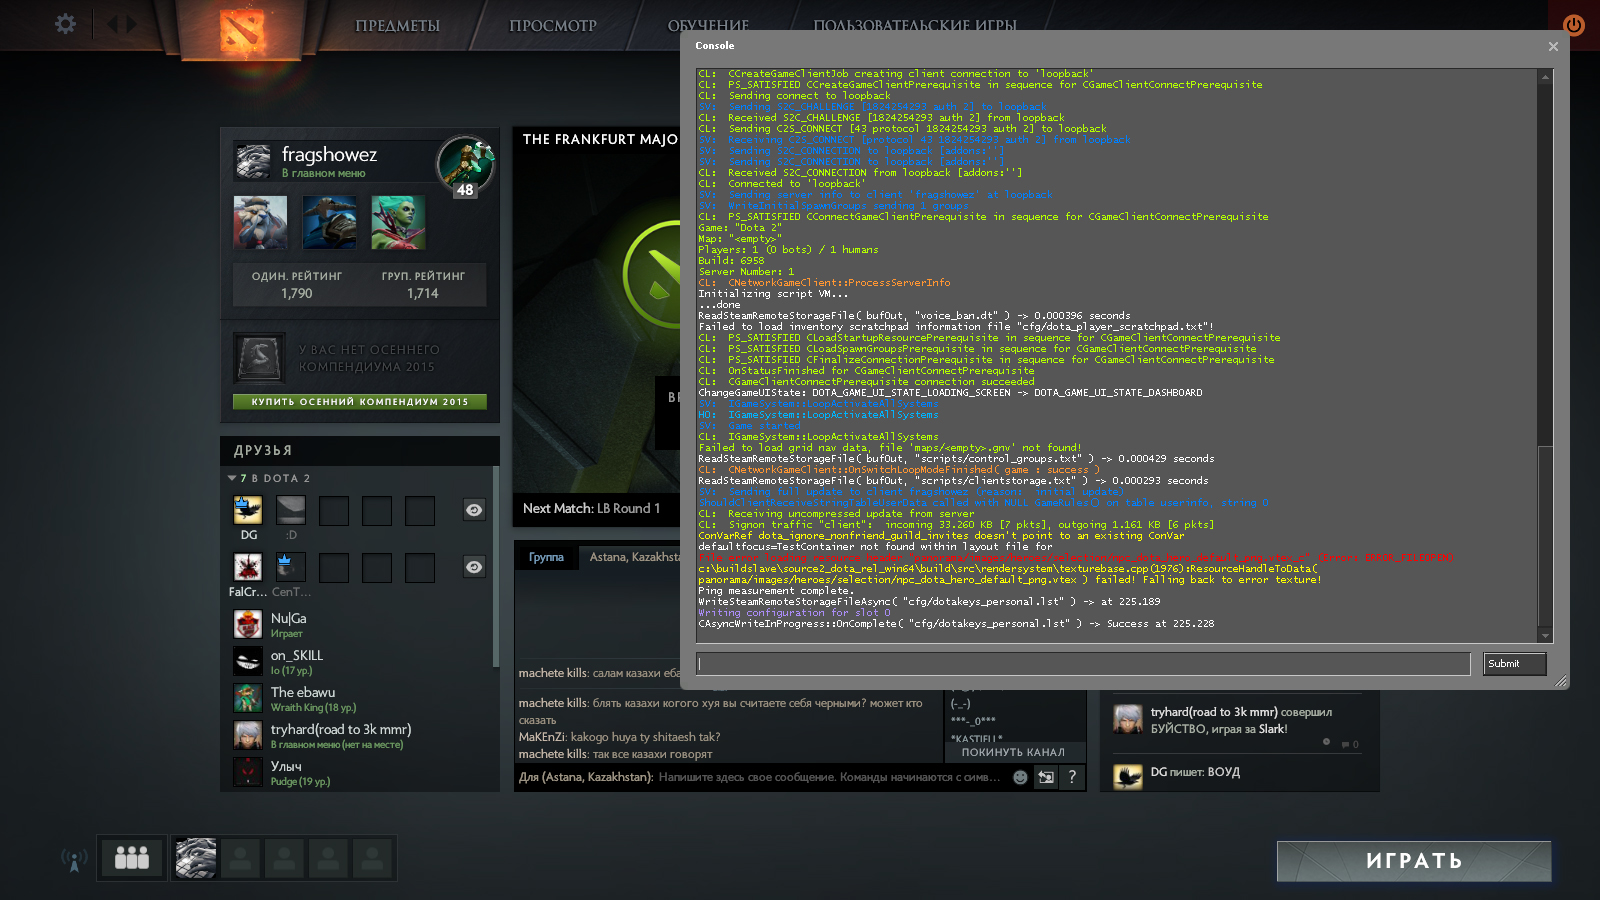Select the green-haired hero portrait
Viewport: 1600px width, 900px height.
[398, 222]
